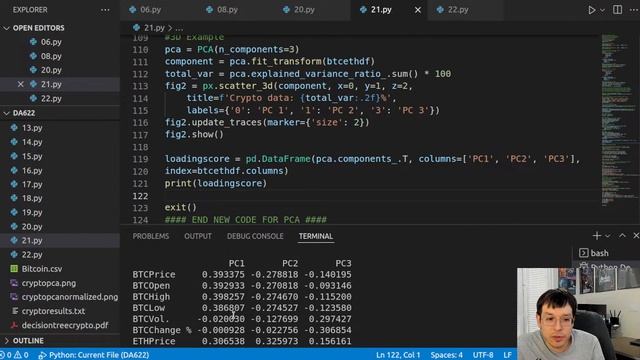Open the breadcrumb ellipsis symbol

[179, 28]
